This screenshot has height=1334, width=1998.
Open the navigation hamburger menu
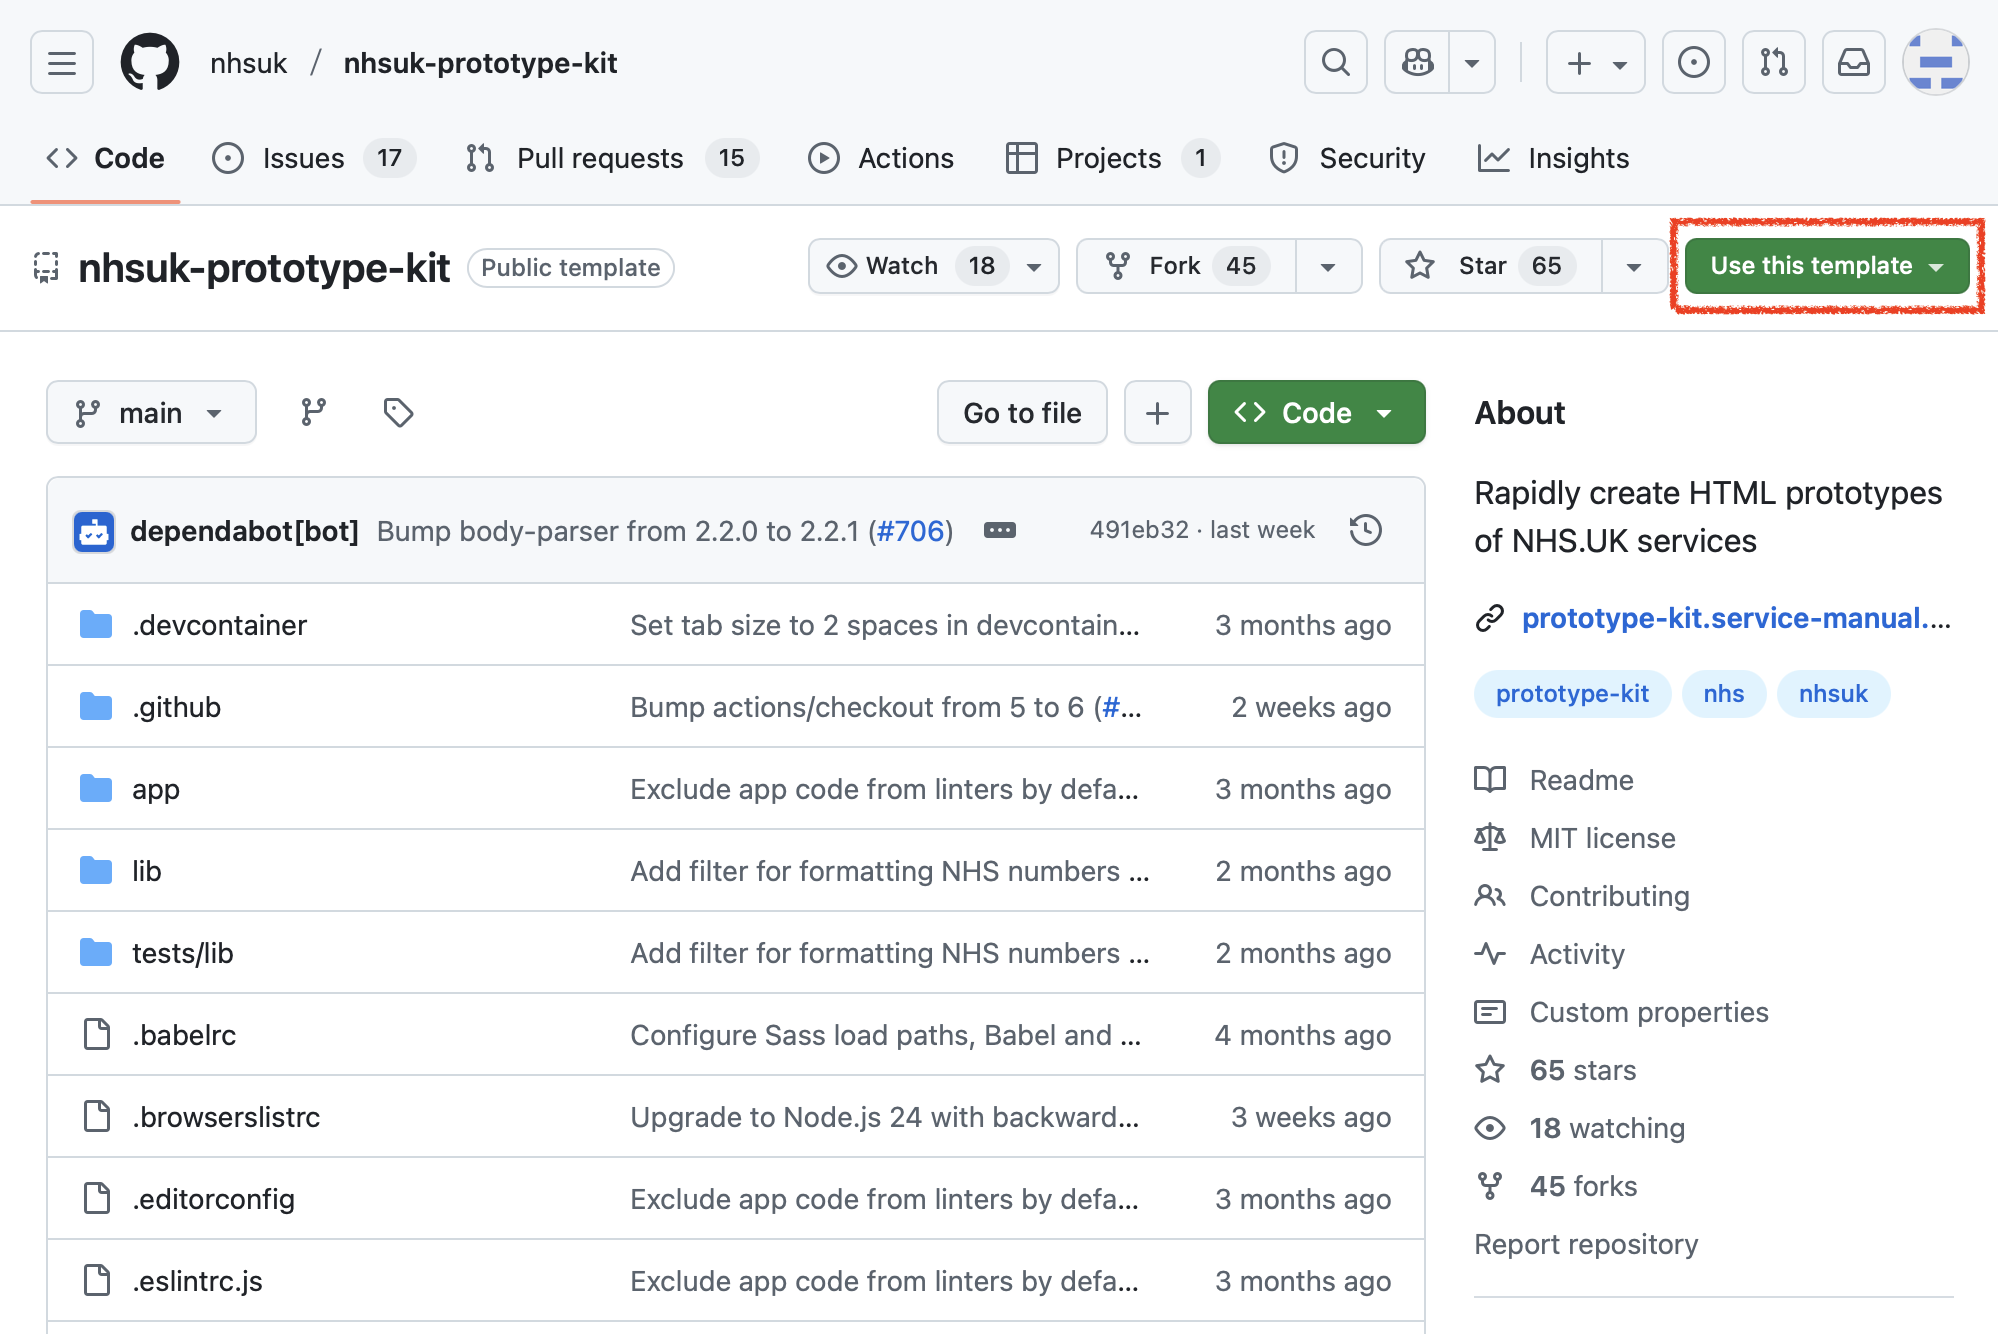[61, 62]
